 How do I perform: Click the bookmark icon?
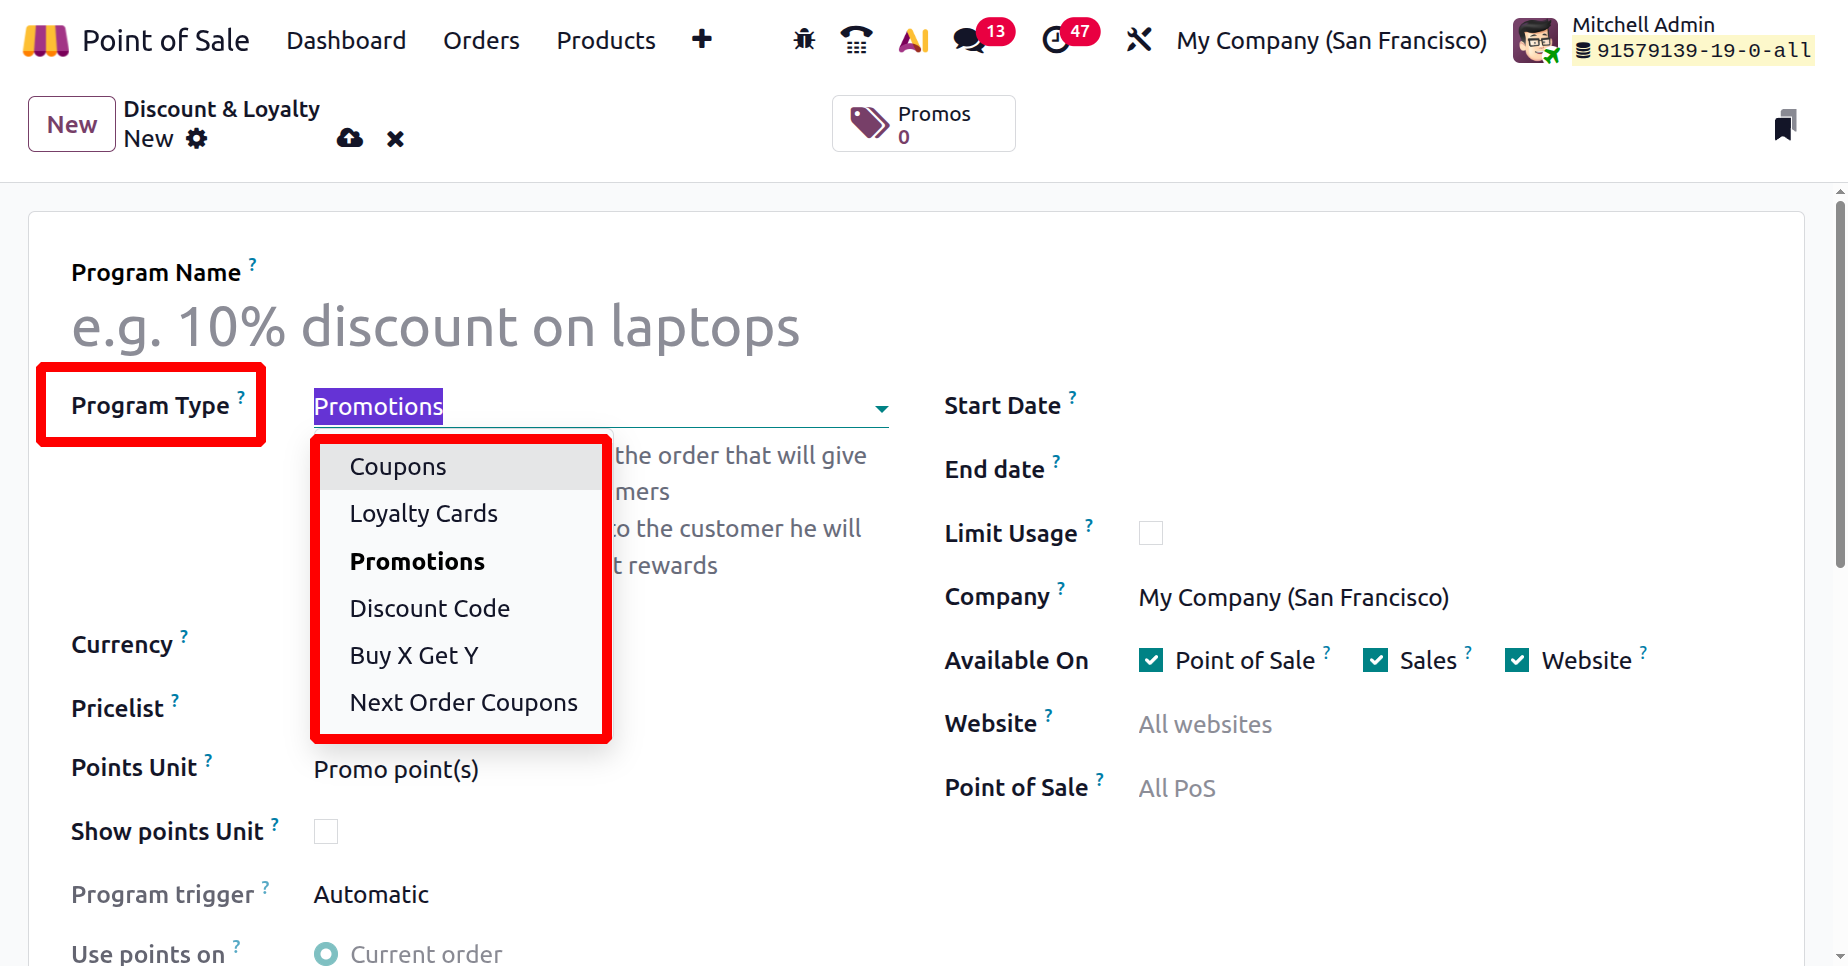pos(1785,125)
